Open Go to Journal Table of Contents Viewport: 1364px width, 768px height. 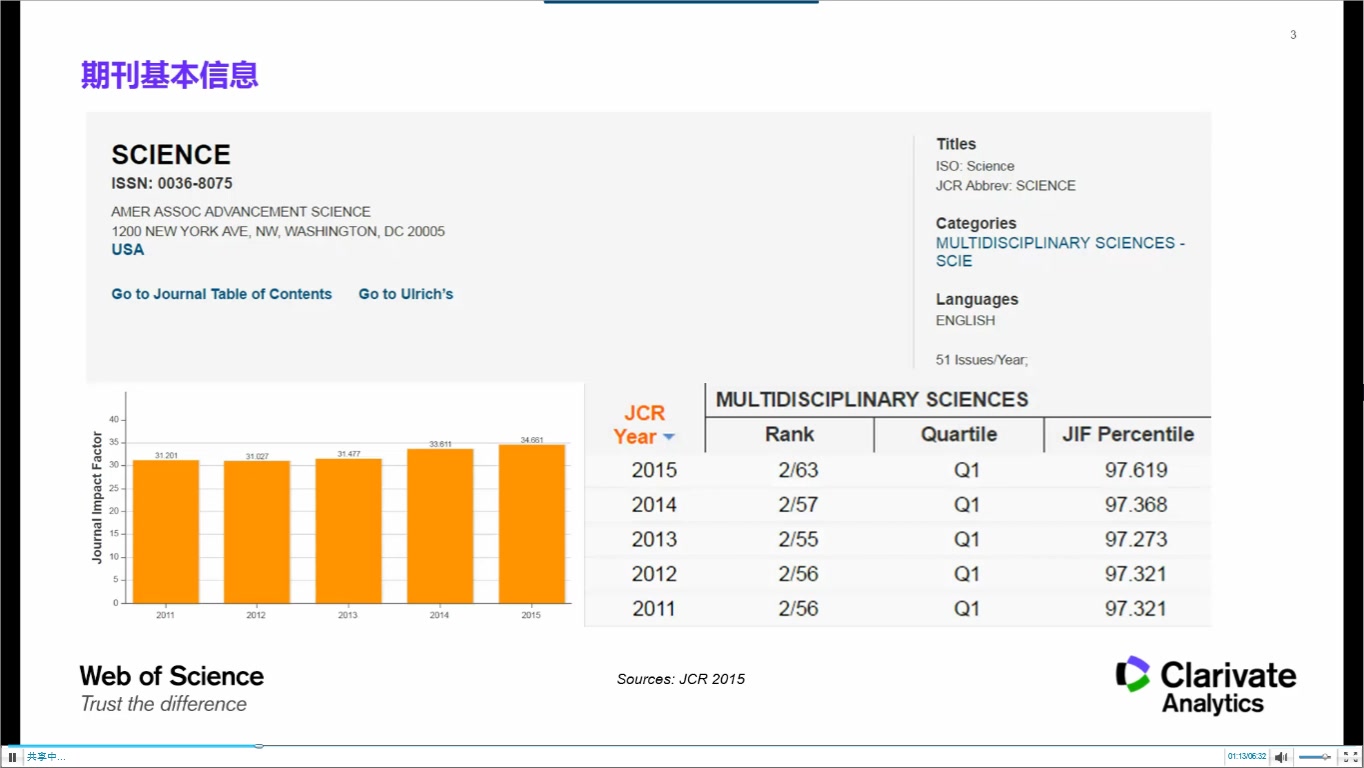tap(221, 294)
